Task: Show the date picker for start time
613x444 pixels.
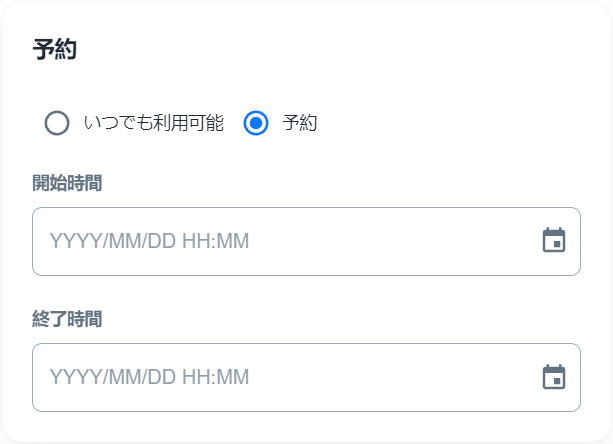Action: click(x=554, y=241)
